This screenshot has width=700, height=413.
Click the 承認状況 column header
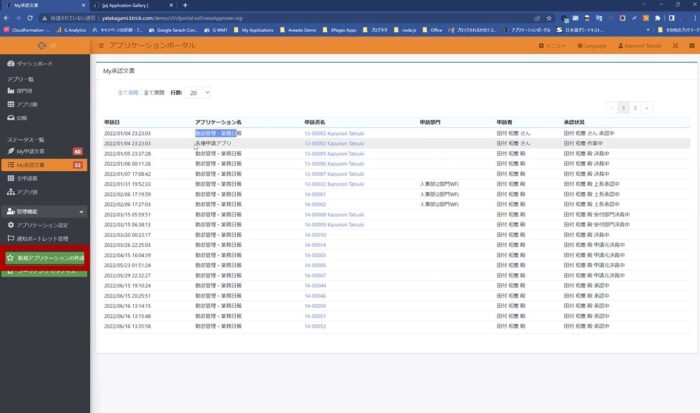coord(574,122)
